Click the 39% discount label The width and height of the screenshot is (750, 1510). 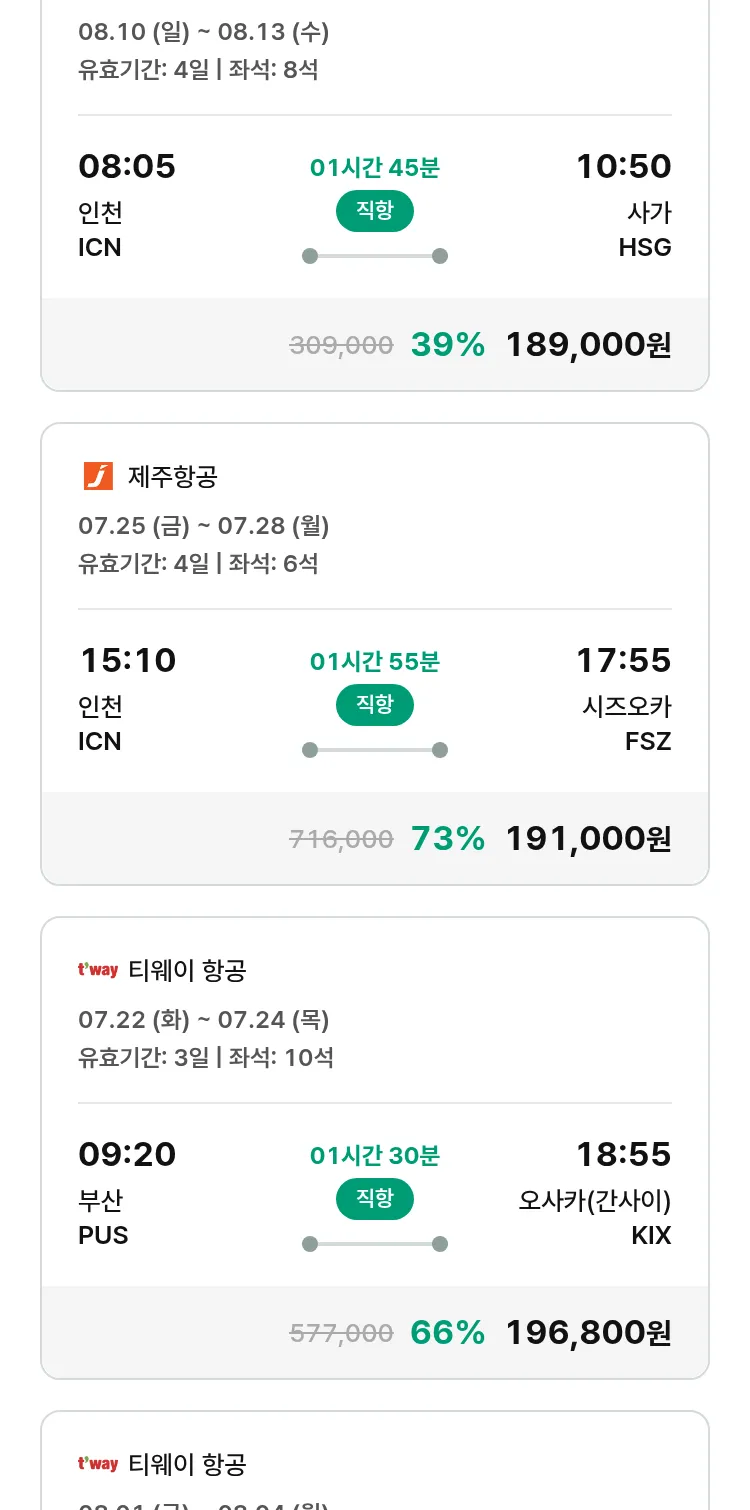coord(448,345)
